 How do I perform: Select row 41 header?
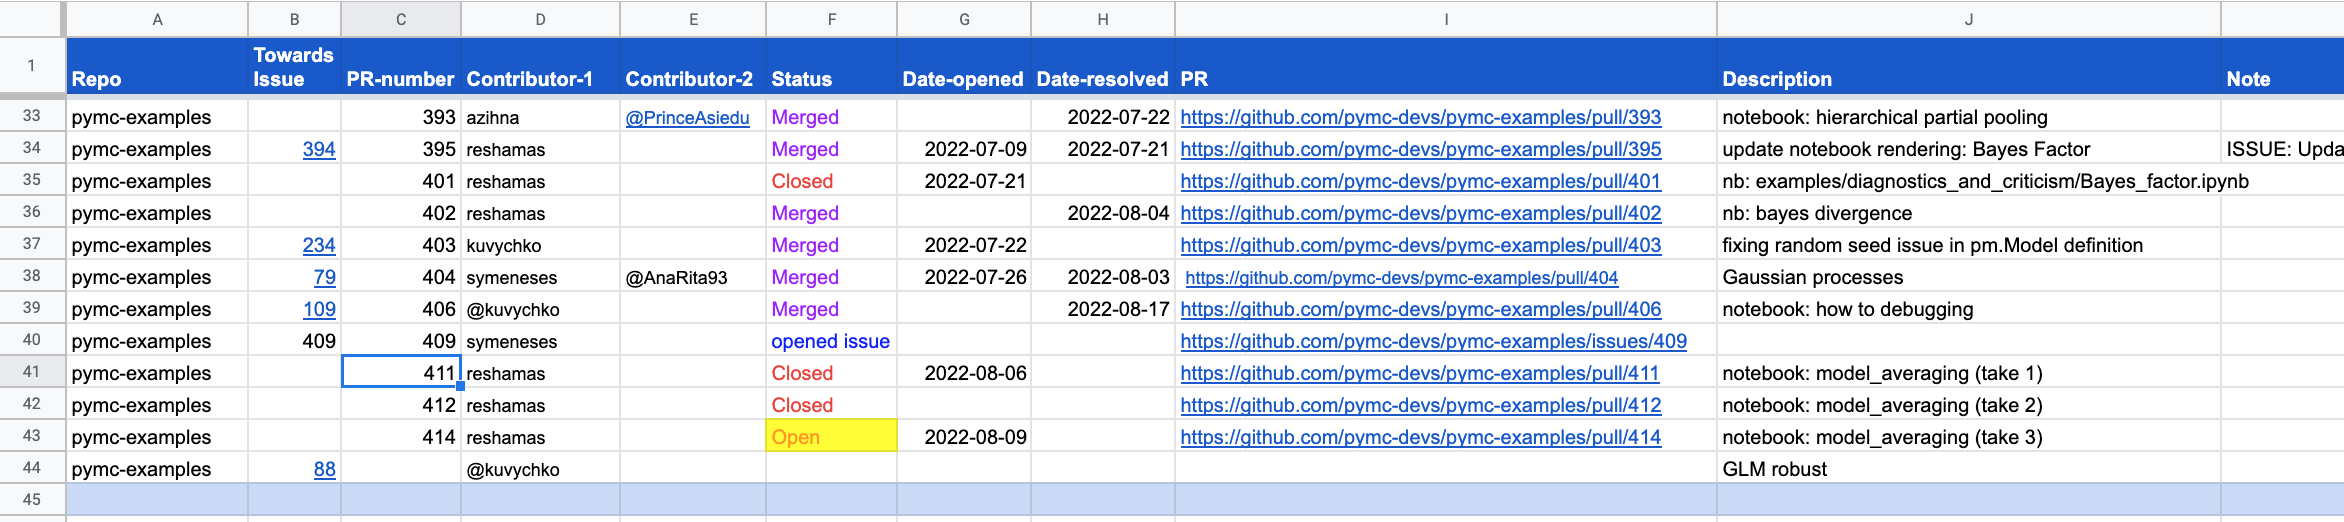tap(32, 372)
